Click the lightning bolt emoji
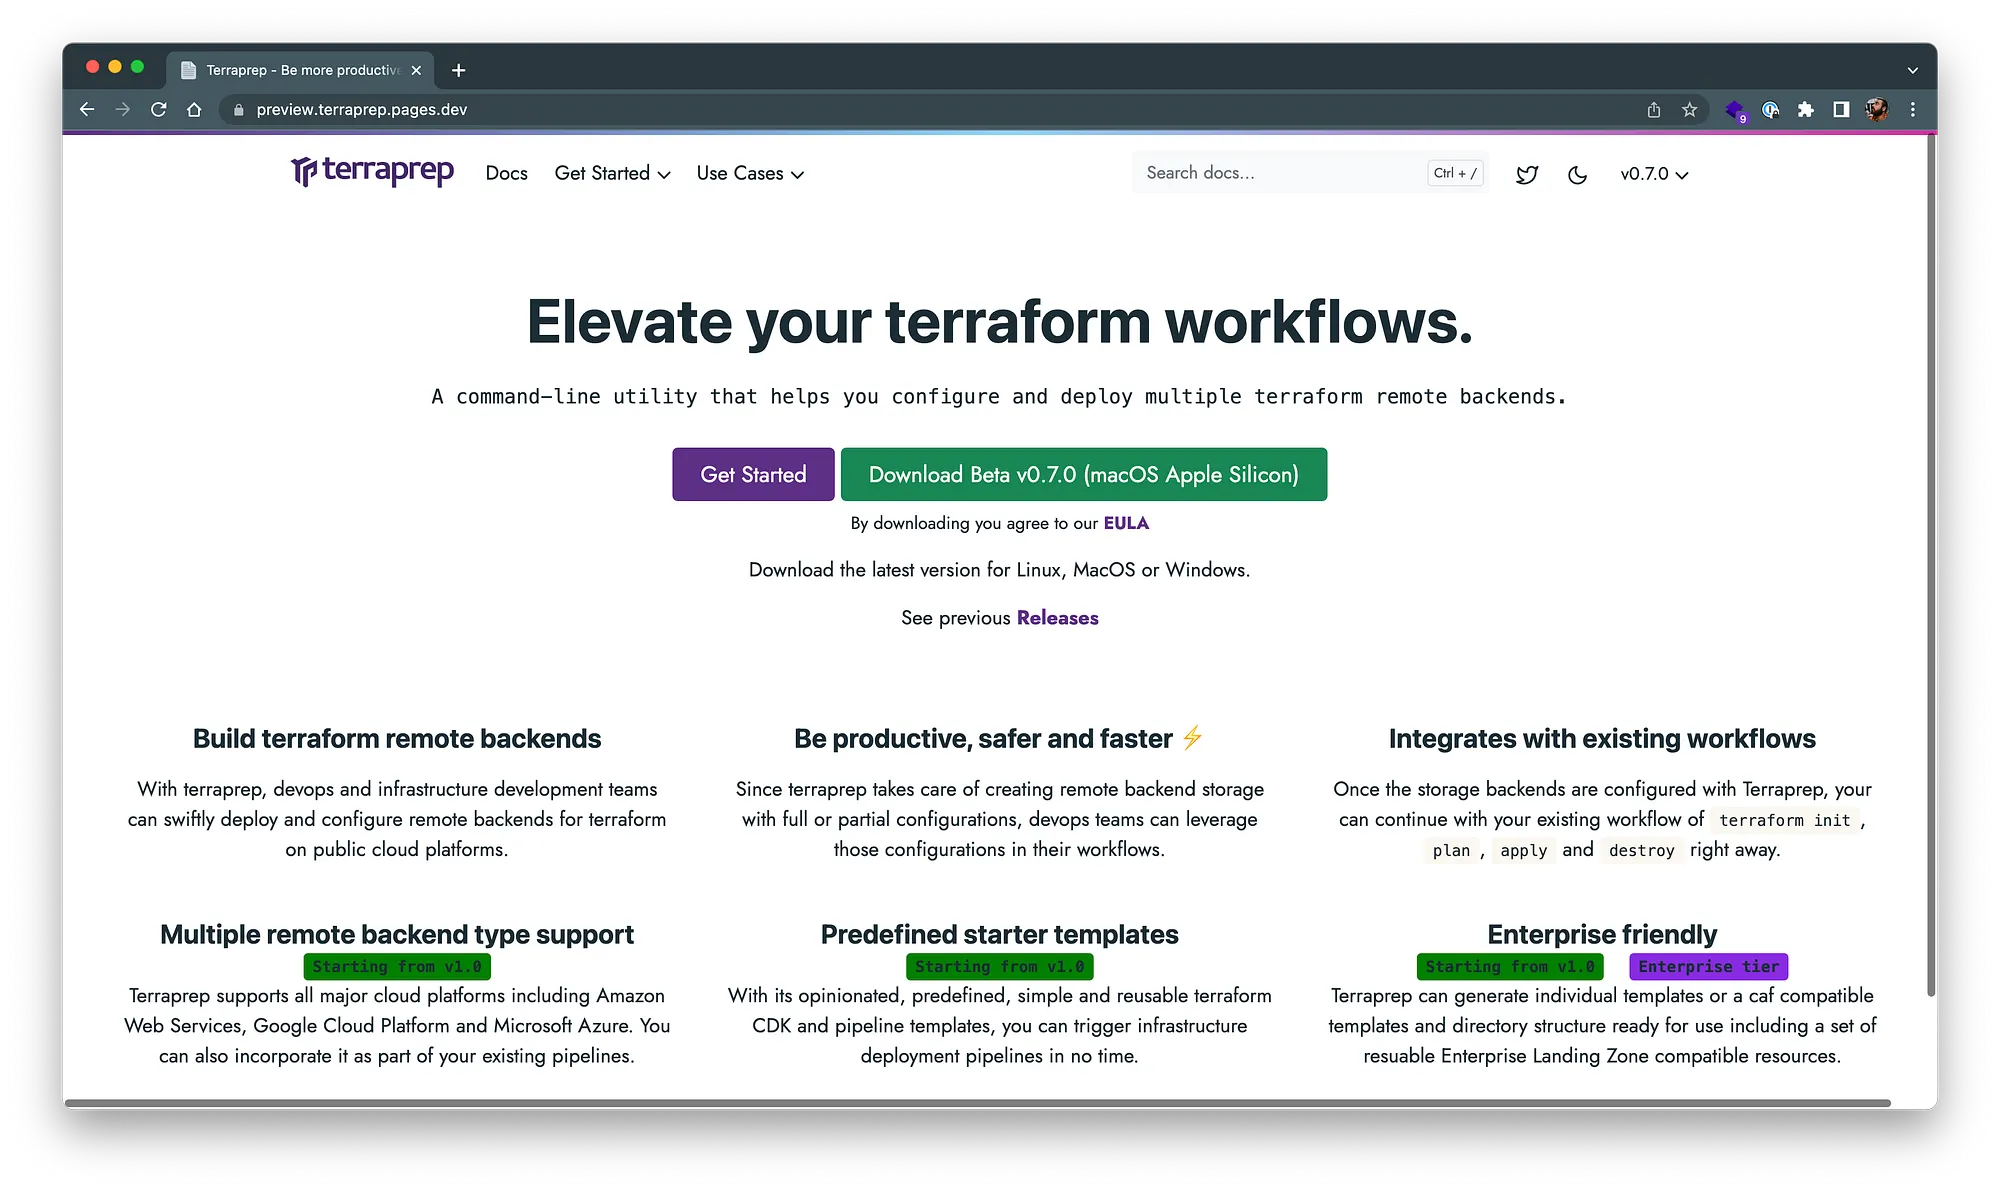This screenshot has width=2000, height=1192. point(1192,738)
